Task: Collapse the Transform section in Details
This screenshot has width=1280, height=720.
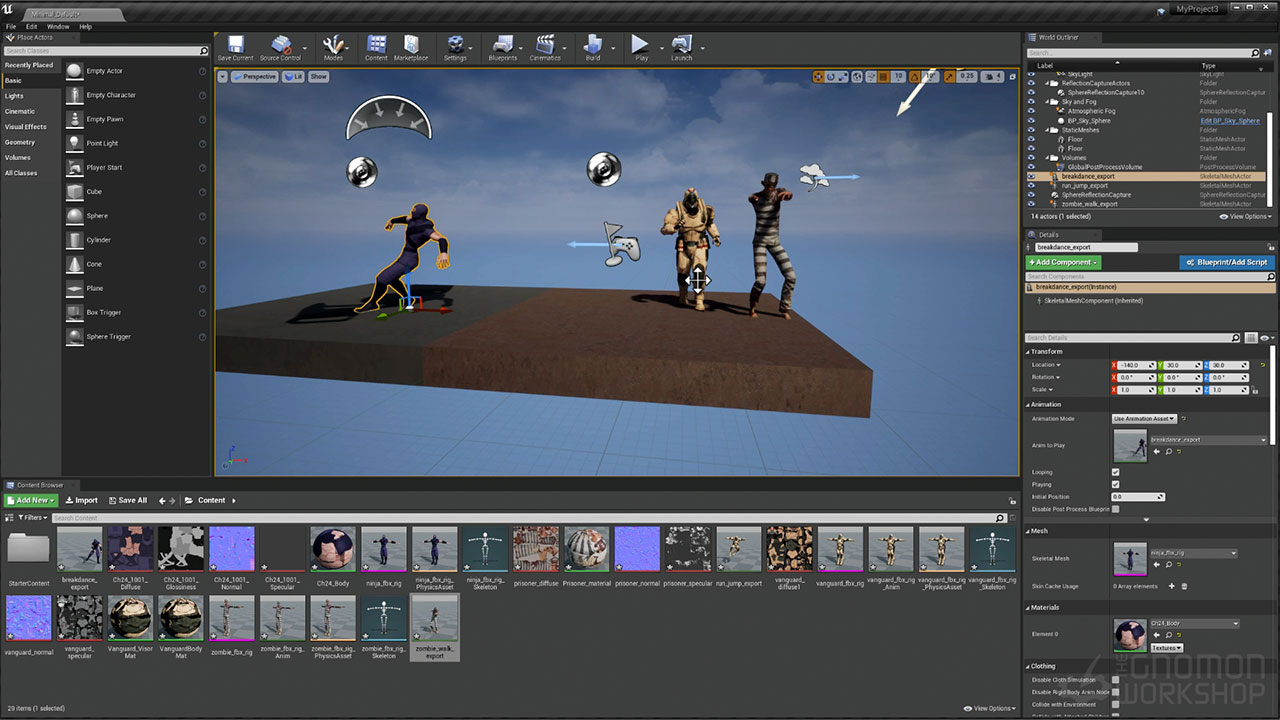Action: [1047, 352]
